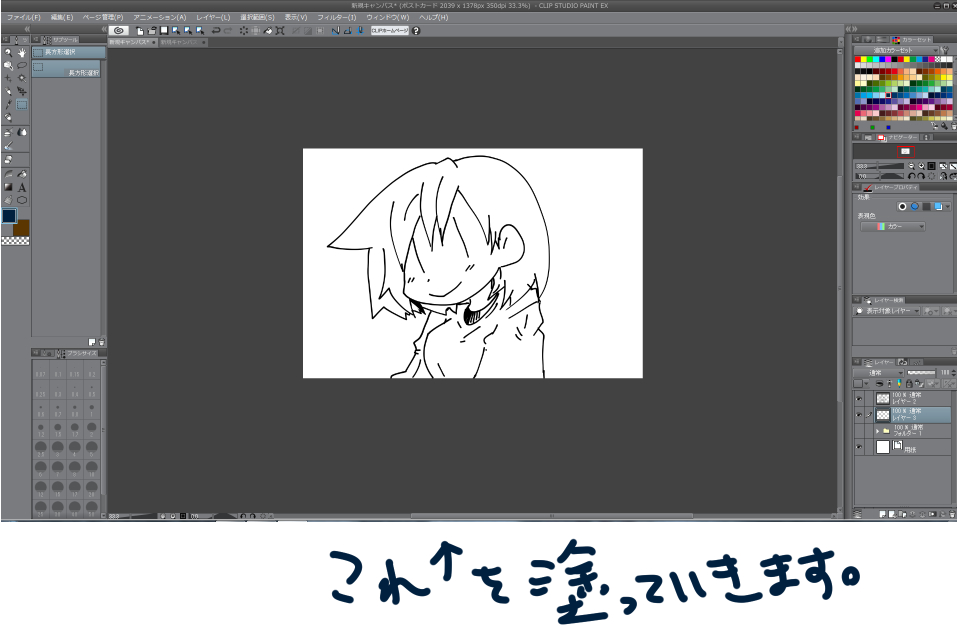Click the navigator canvas thumbnail

[x=906, y=151]
